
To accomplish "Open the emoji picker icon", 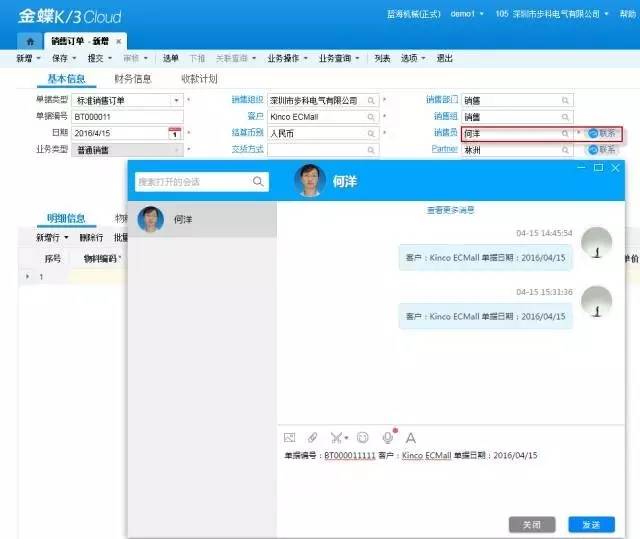I will point(362,437).
